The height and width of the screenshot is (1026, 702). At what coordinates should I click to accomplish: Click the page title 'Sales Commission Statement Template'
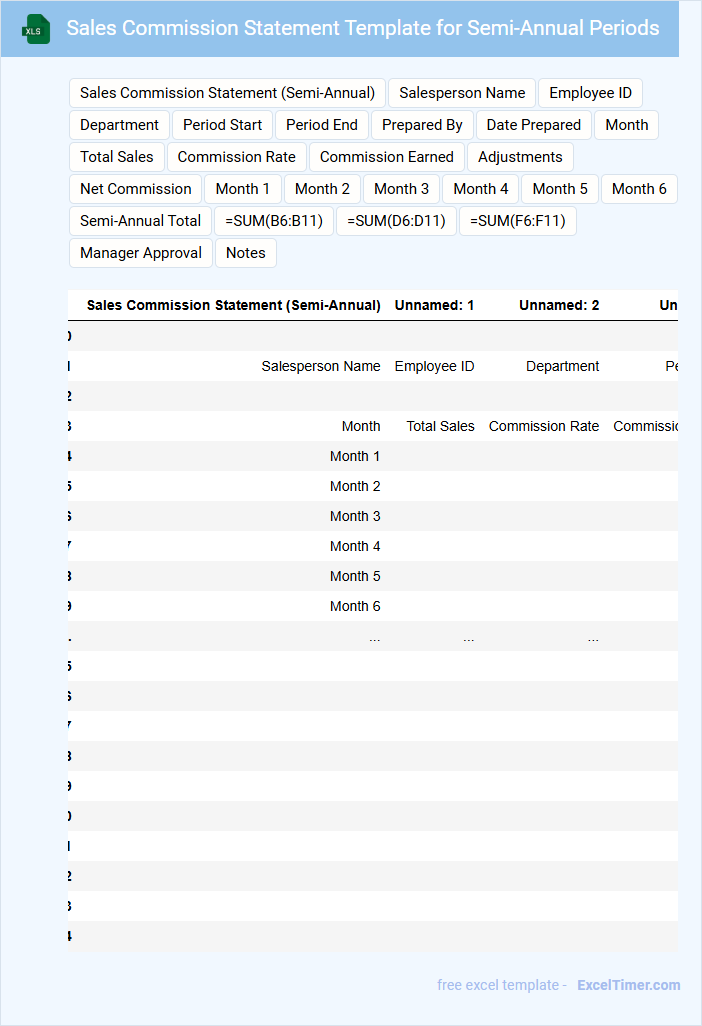click(362, 28)
